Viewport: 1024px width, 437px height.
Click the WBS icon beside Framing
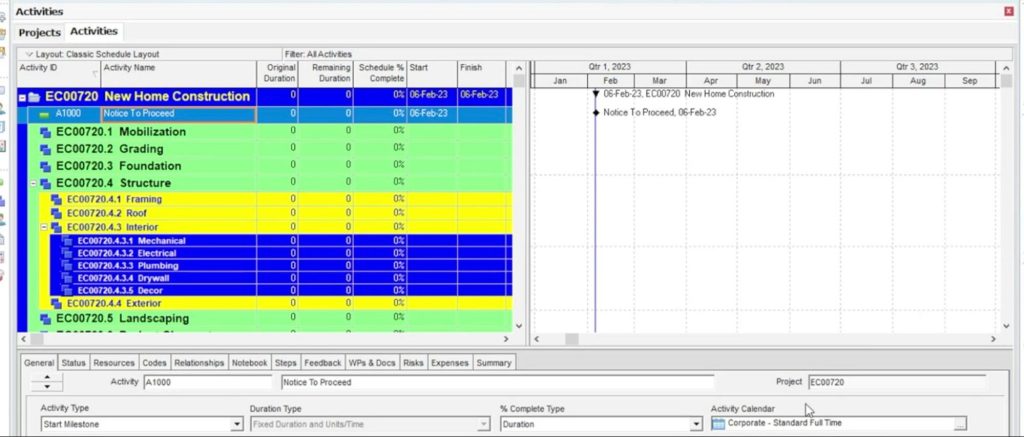[x=56, y=199]
